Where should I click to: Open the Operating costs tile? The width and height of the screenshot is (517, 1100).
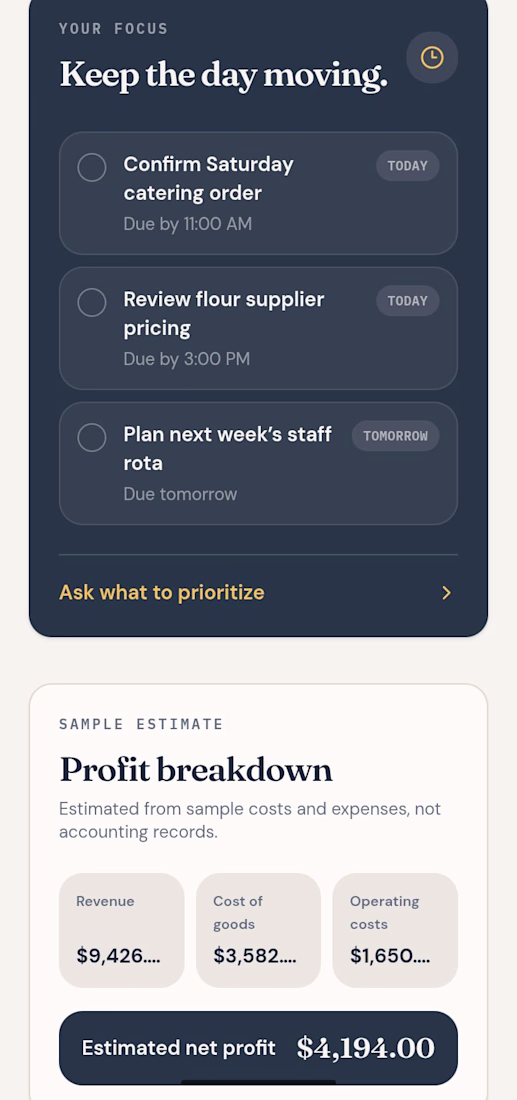pos(395,930)
